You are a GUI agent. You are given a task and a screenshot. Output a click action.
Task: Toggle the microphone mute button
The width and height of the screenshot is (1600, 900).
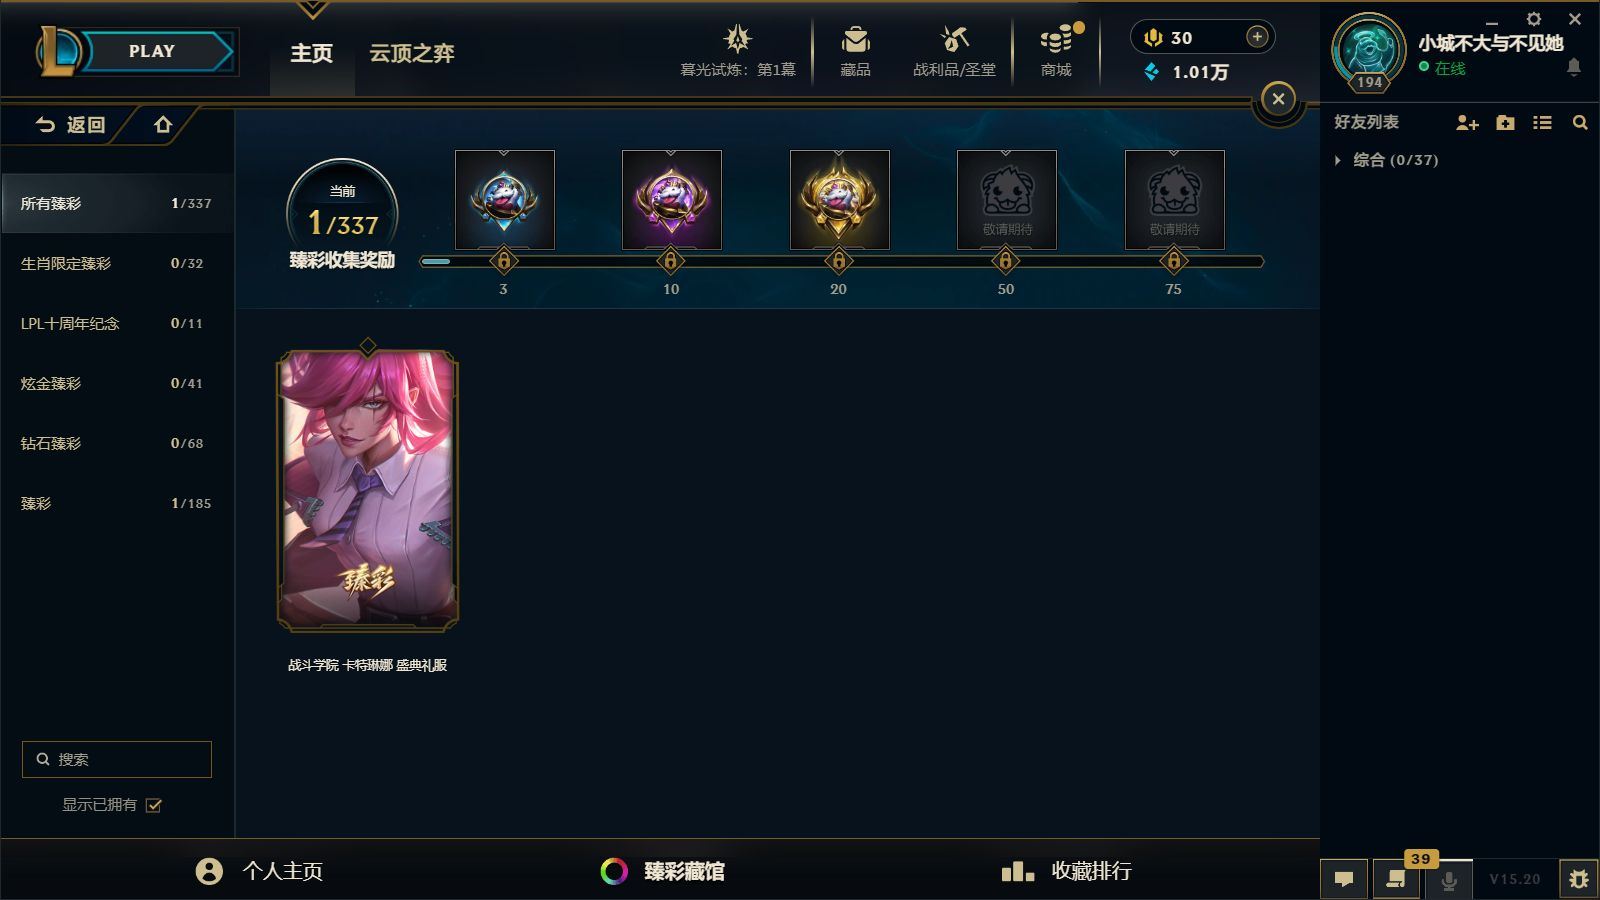[1448, 880]
